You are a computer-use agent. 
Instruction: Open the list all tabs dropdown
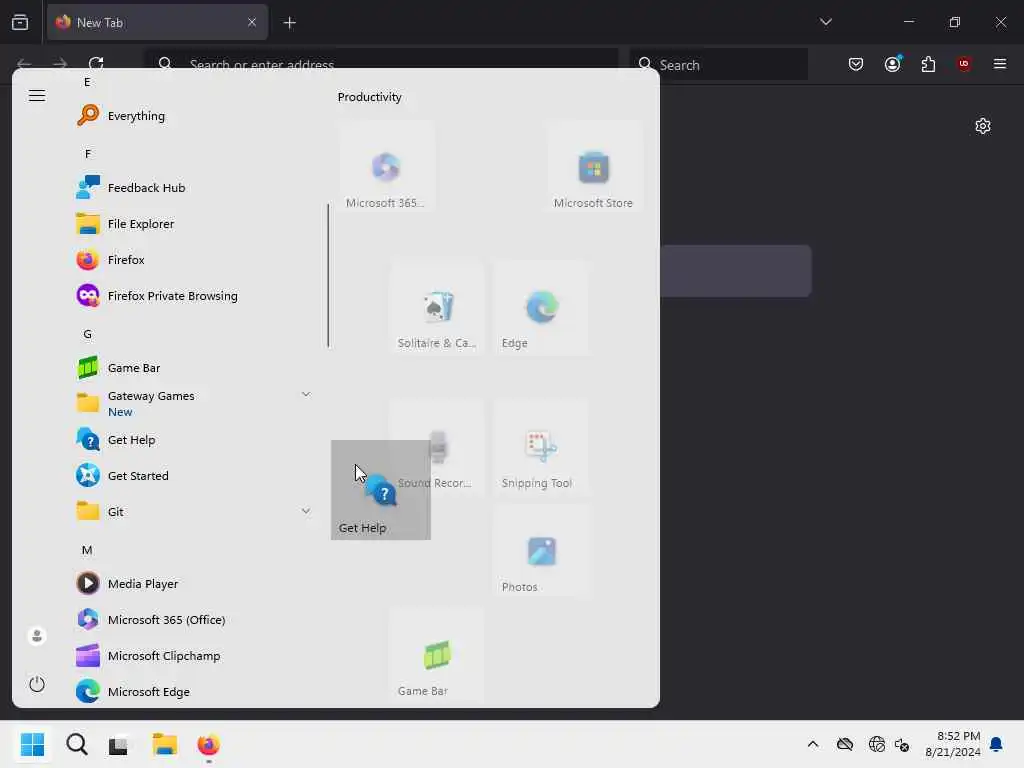[x=825, y=22]
